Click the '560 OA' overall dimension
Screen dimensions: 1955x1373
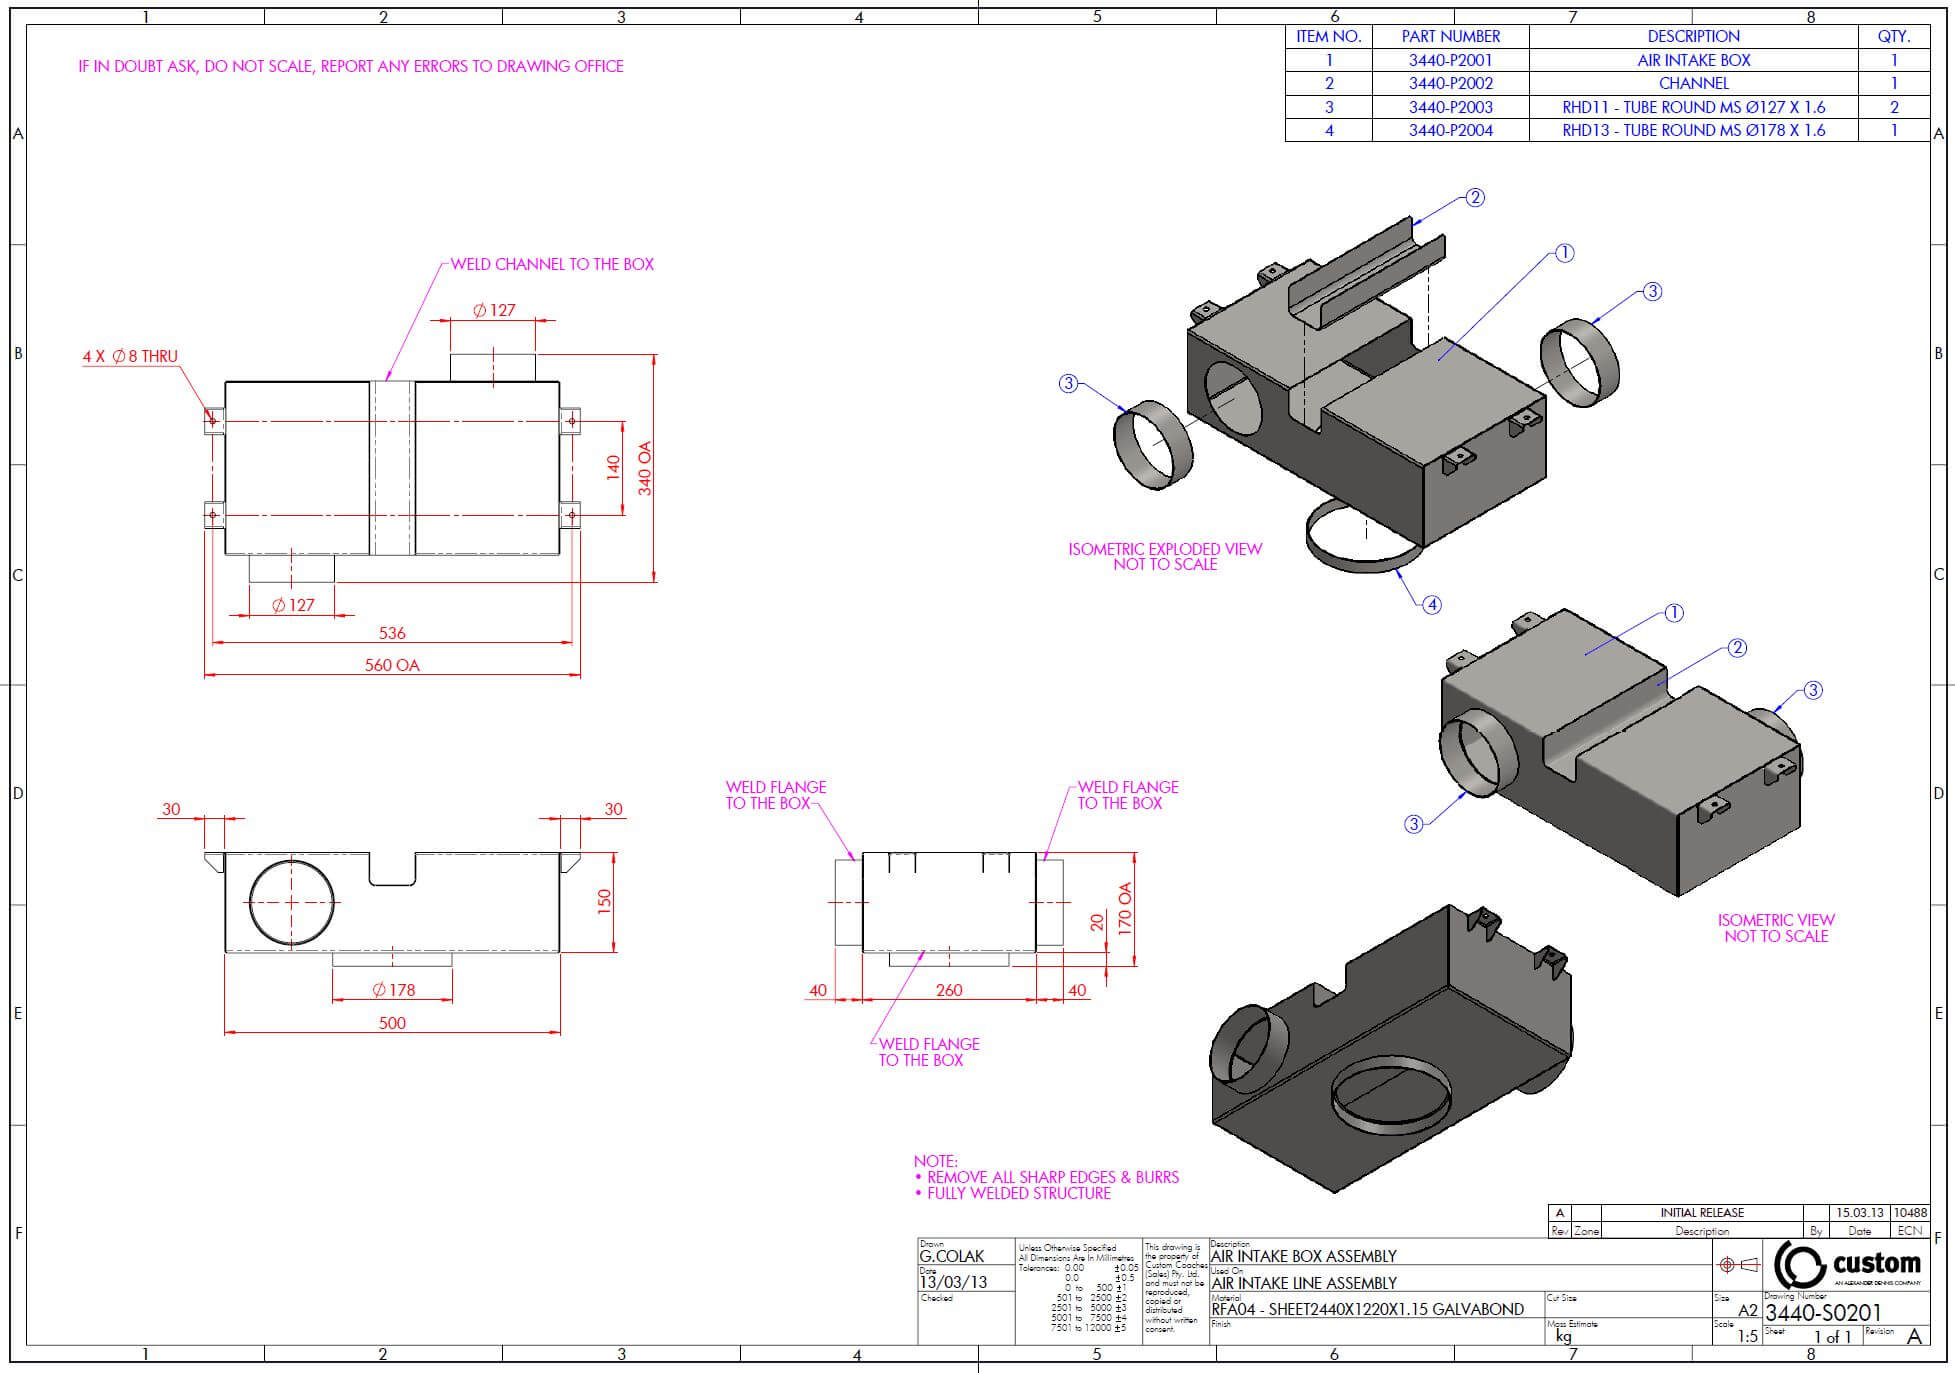(392, 665)
